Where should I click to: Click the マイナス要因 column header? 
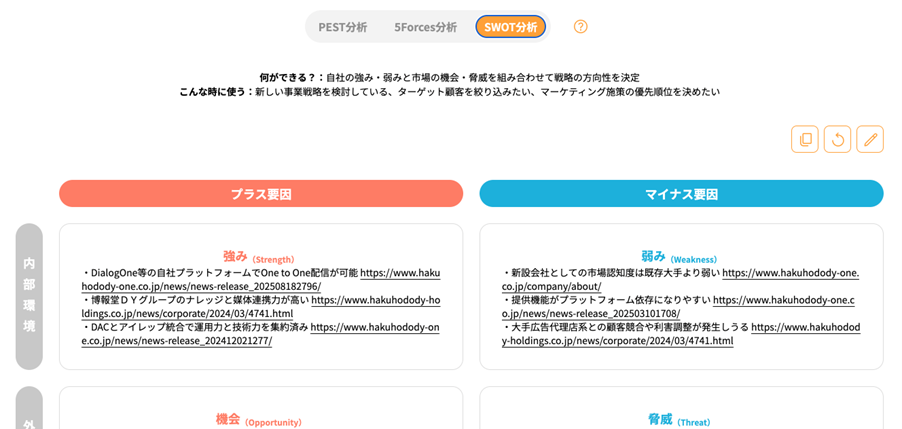[681, 194]
